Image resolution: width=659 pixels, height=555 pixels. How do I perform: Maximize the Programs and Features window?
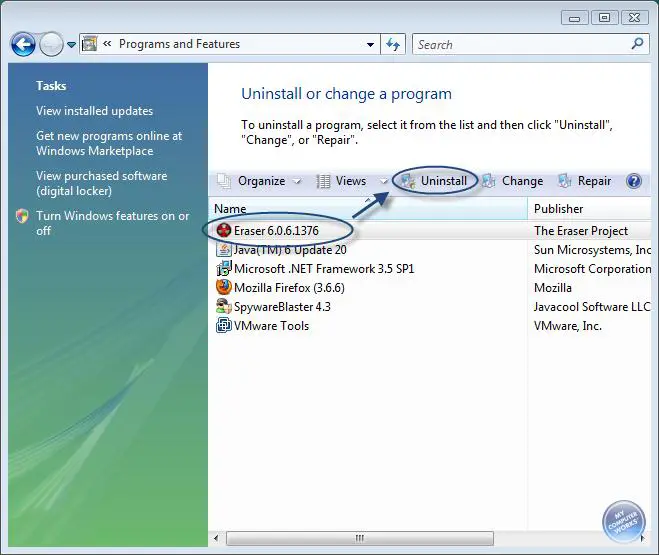click(604, 18)
